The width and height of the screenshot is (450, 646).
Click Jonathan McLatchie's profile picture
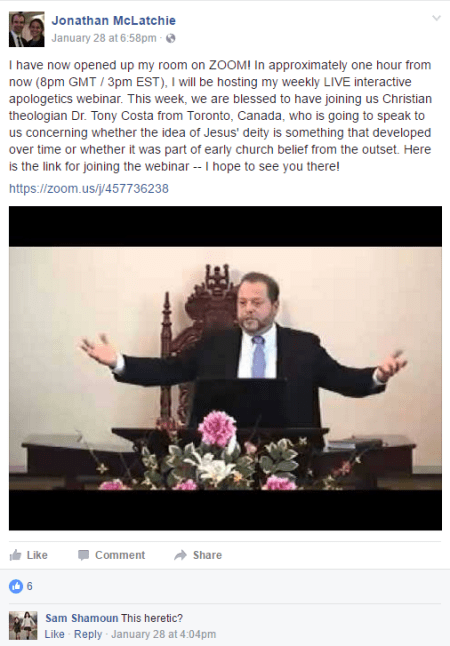tap(27, 29)
